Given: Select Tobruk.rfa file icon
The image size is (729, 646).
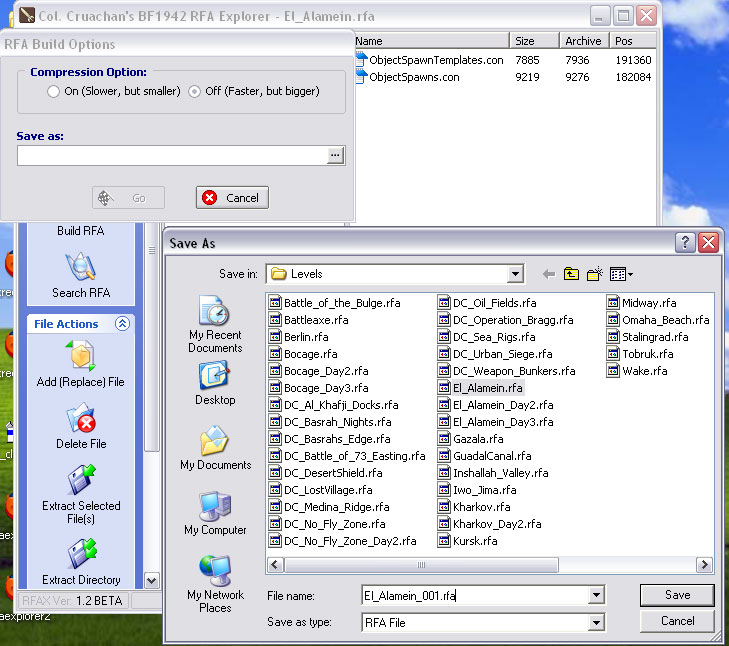Looking at the screenshot, I should tap(613, 354).
